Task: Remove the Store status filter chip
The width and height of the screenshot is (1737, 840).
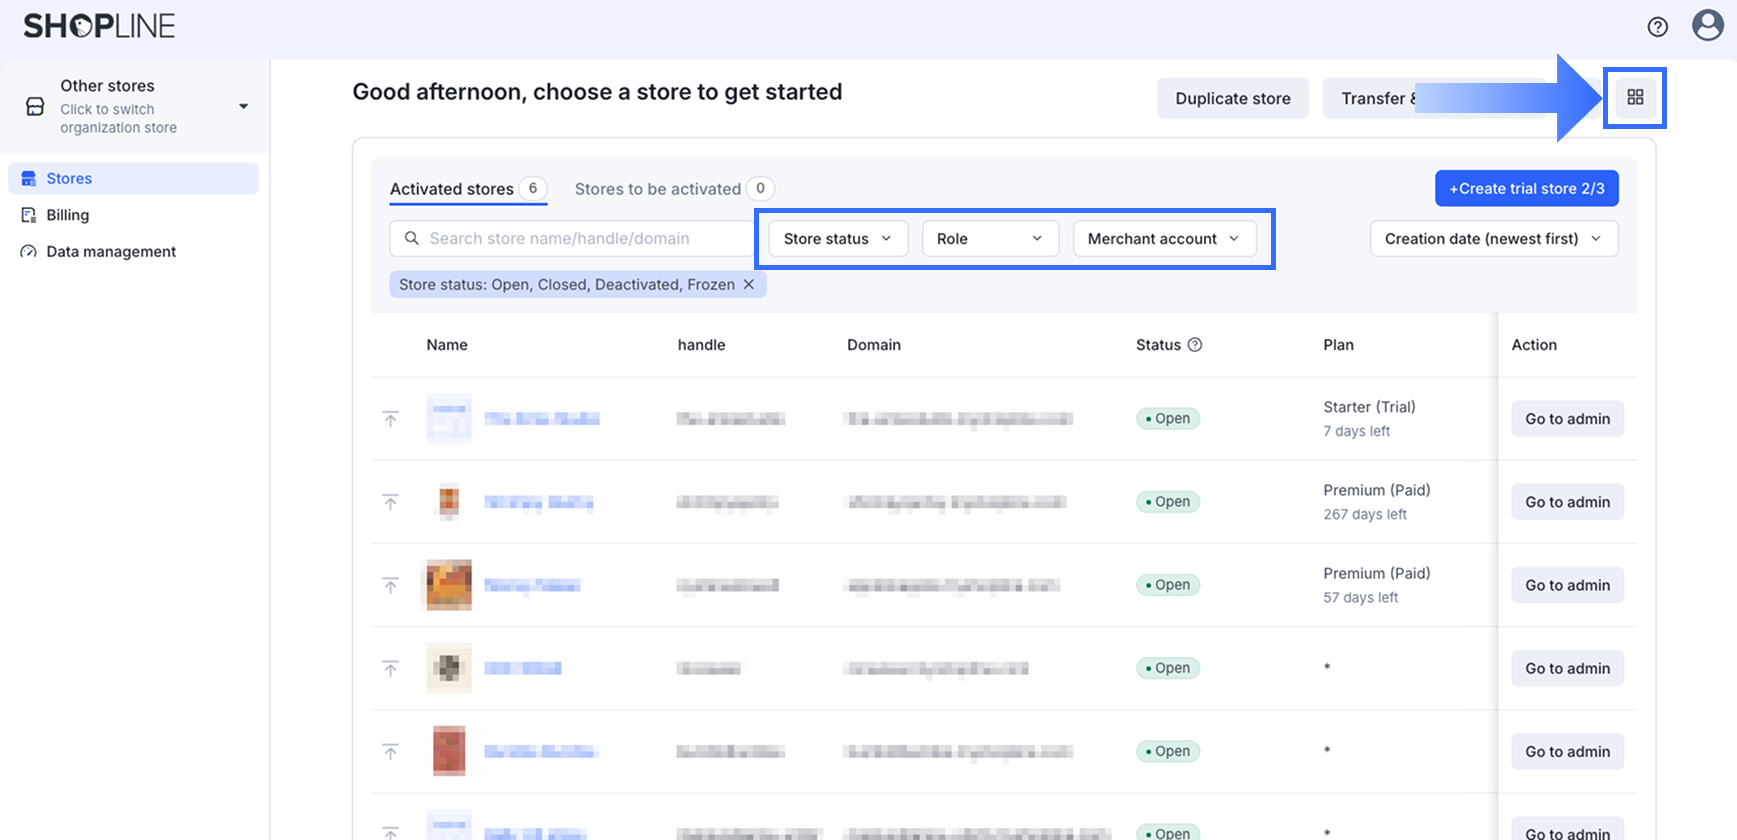Action: [748, 285]
